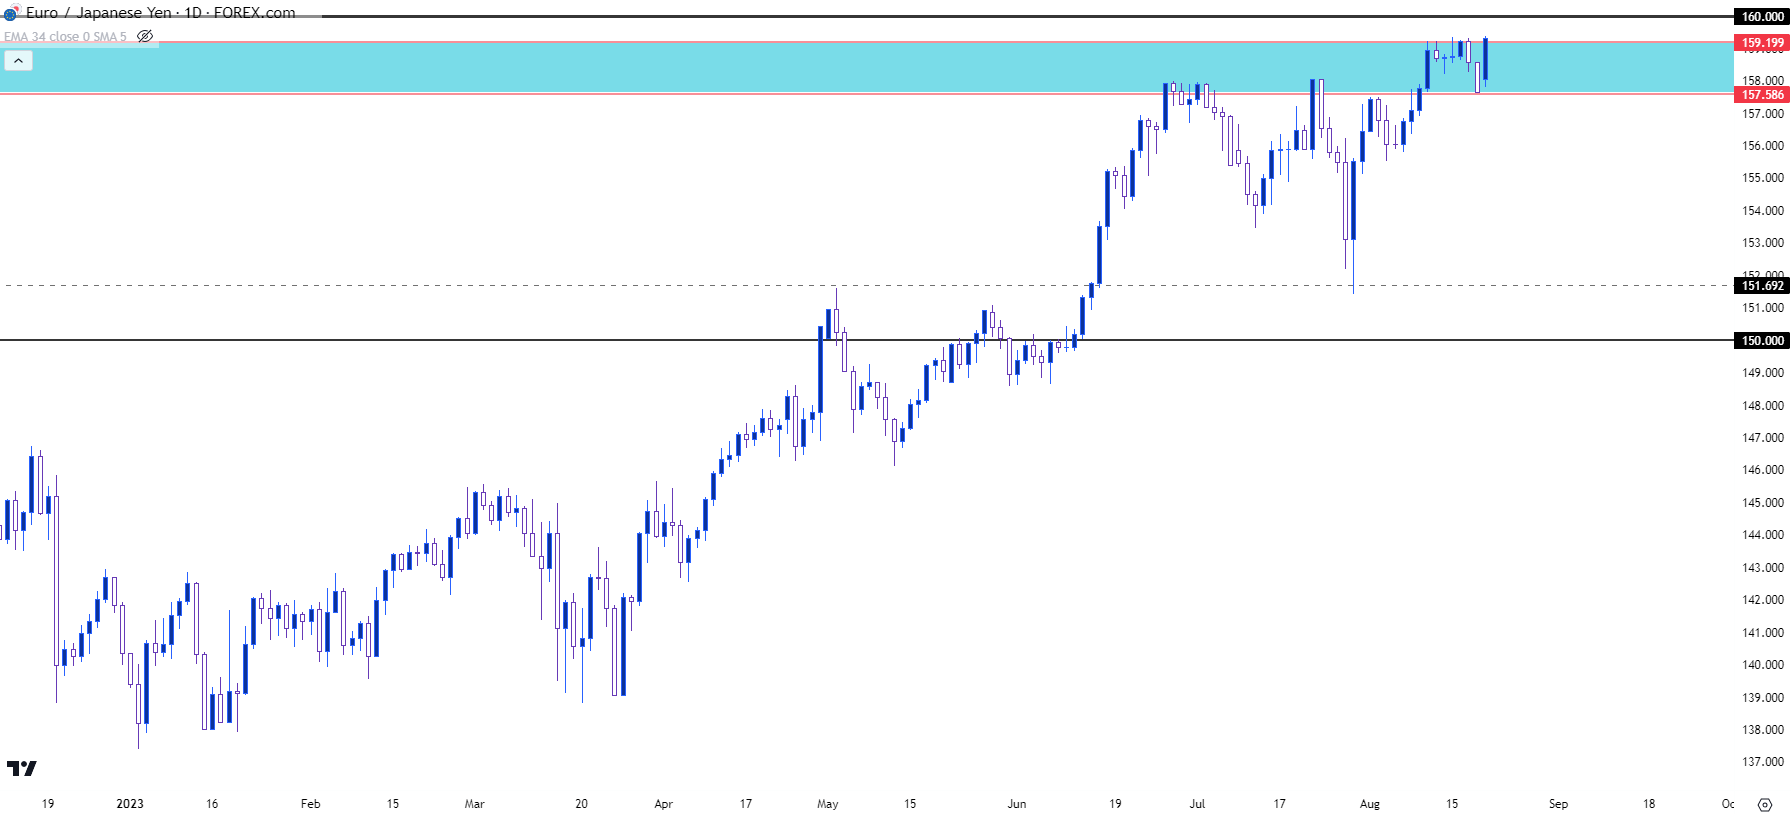1791x814 pixels.
Task: Open chart settings via the gear icon
Action: [1765, 804]
